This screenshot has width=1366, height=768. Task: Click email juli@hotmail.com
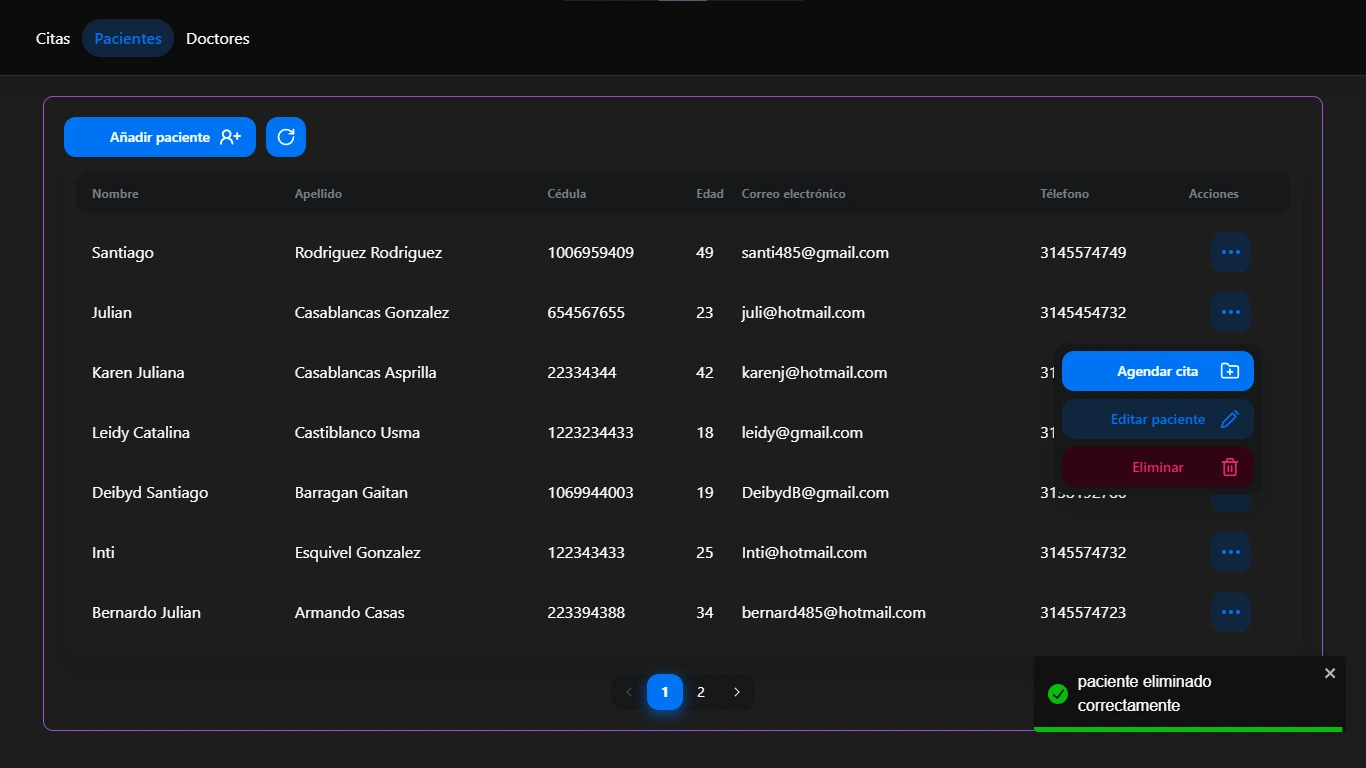803,312
